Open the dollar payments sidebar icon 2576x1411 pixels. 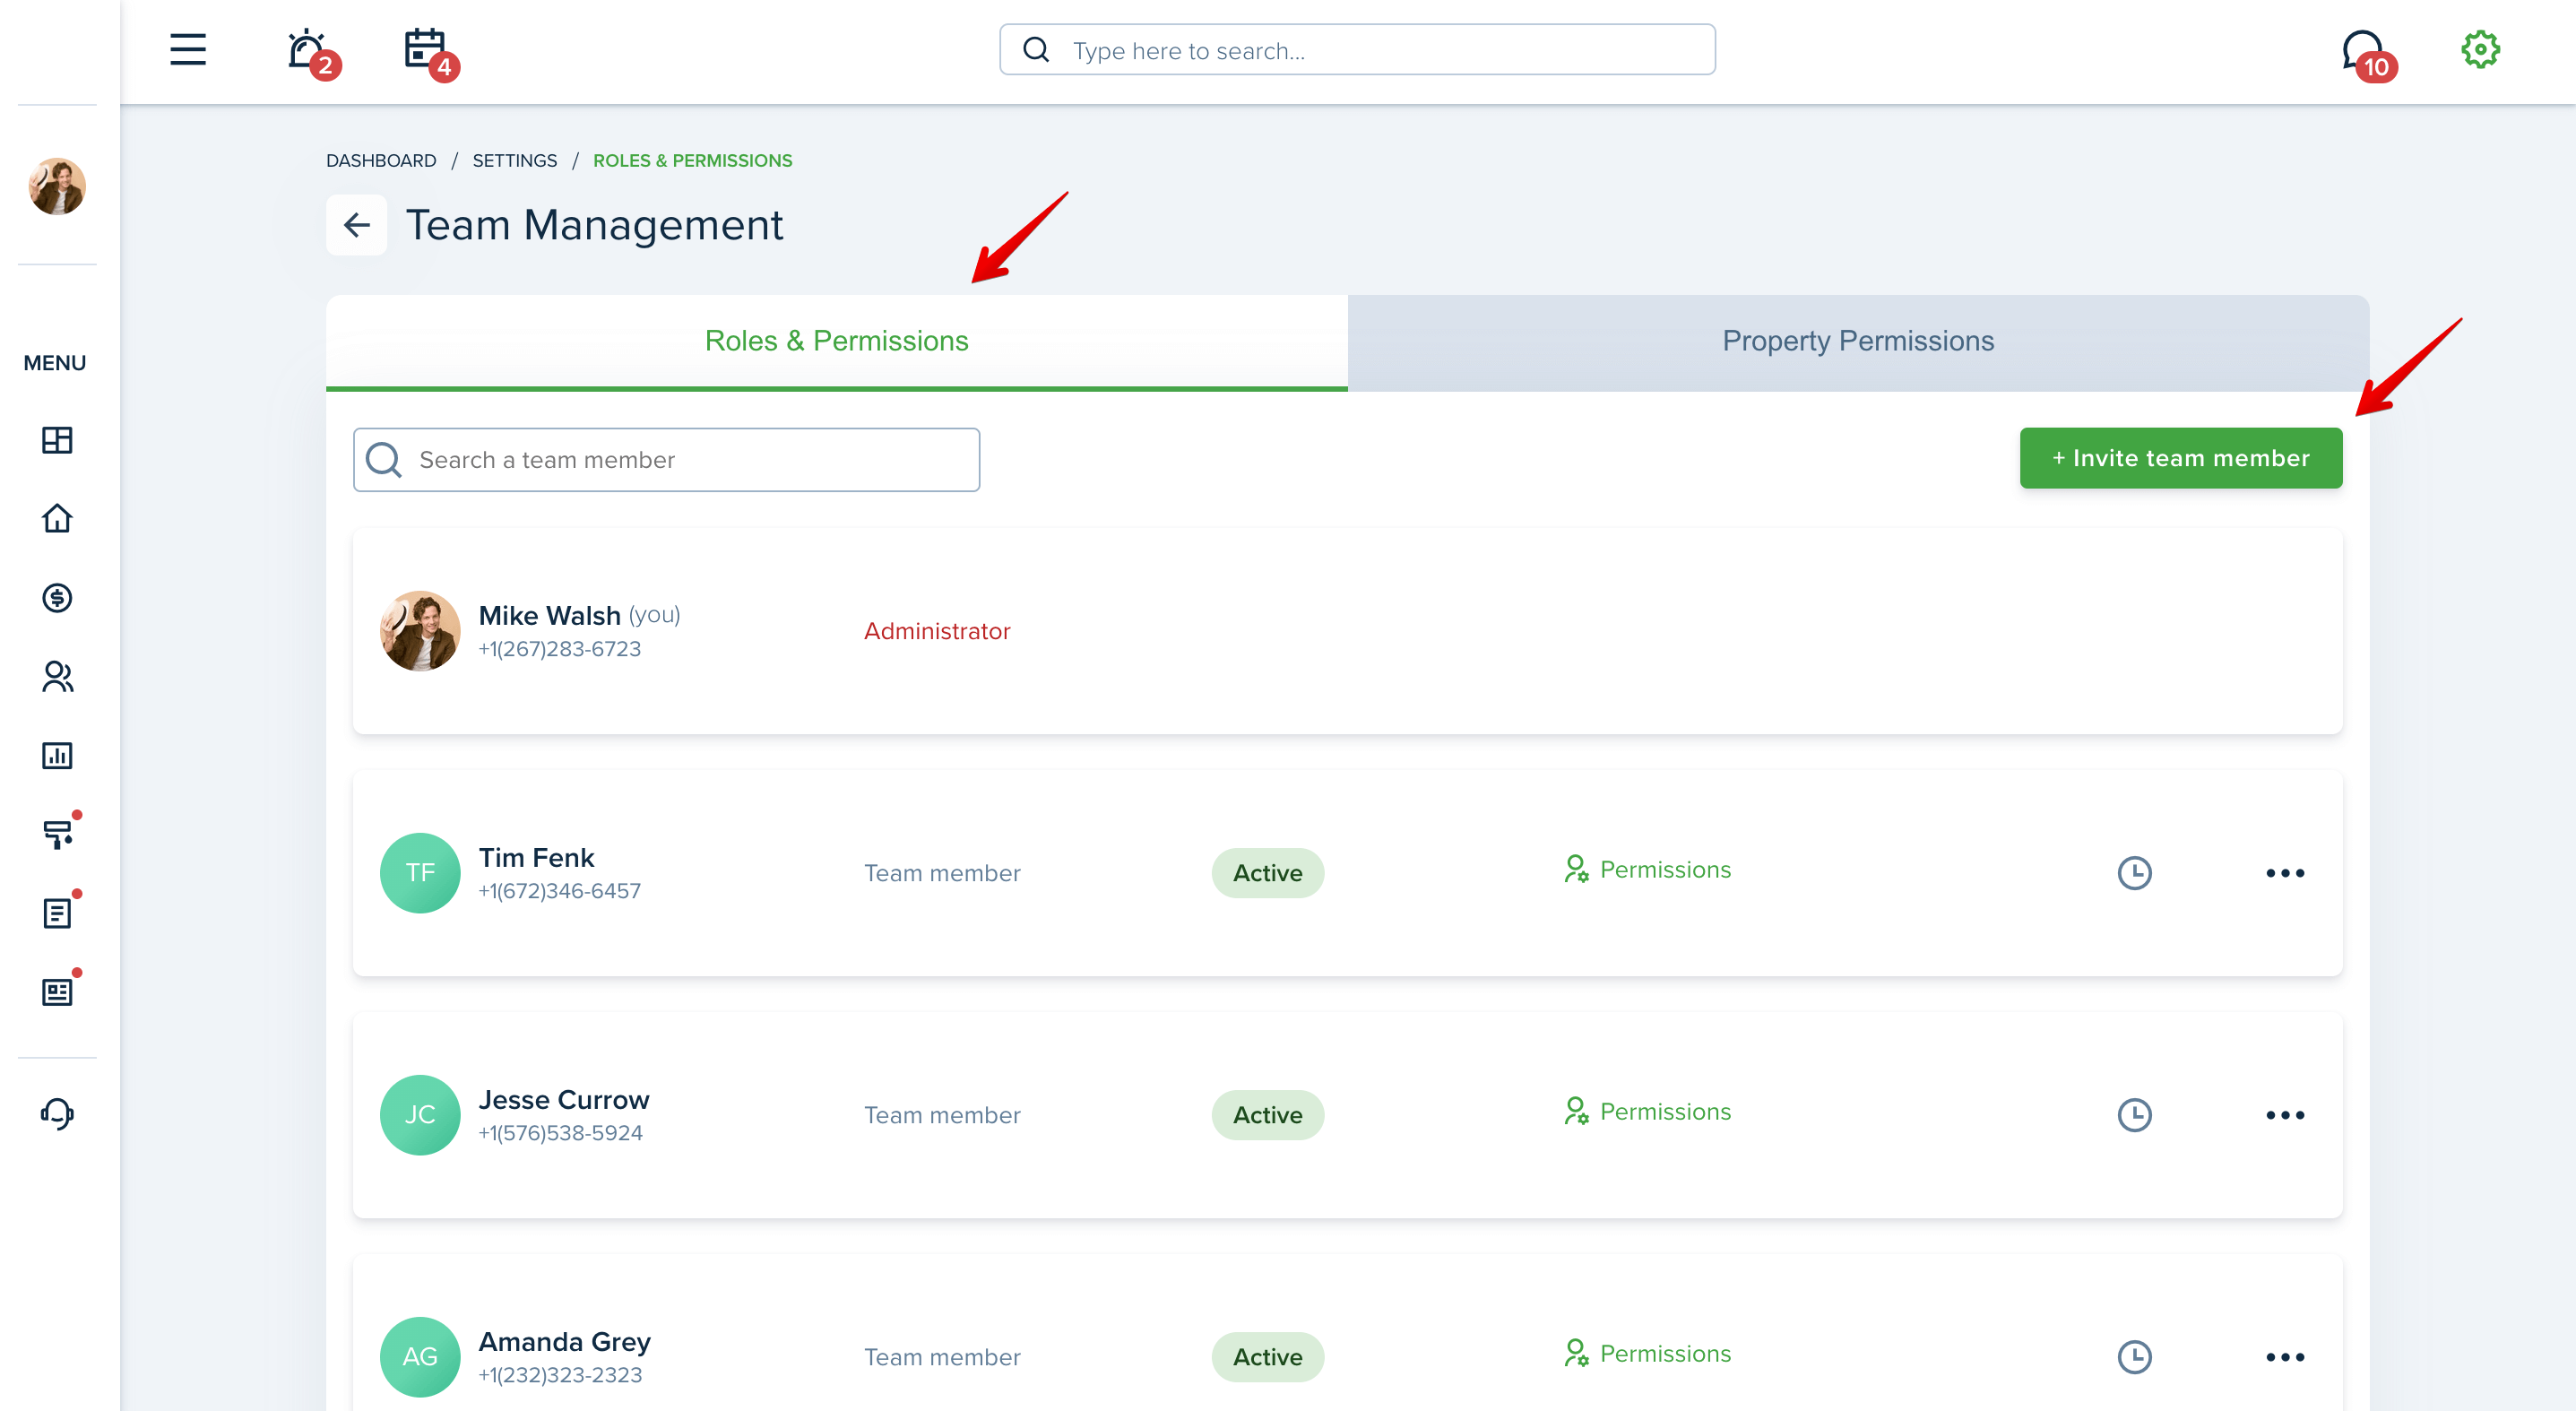click(x=57, y=598)
